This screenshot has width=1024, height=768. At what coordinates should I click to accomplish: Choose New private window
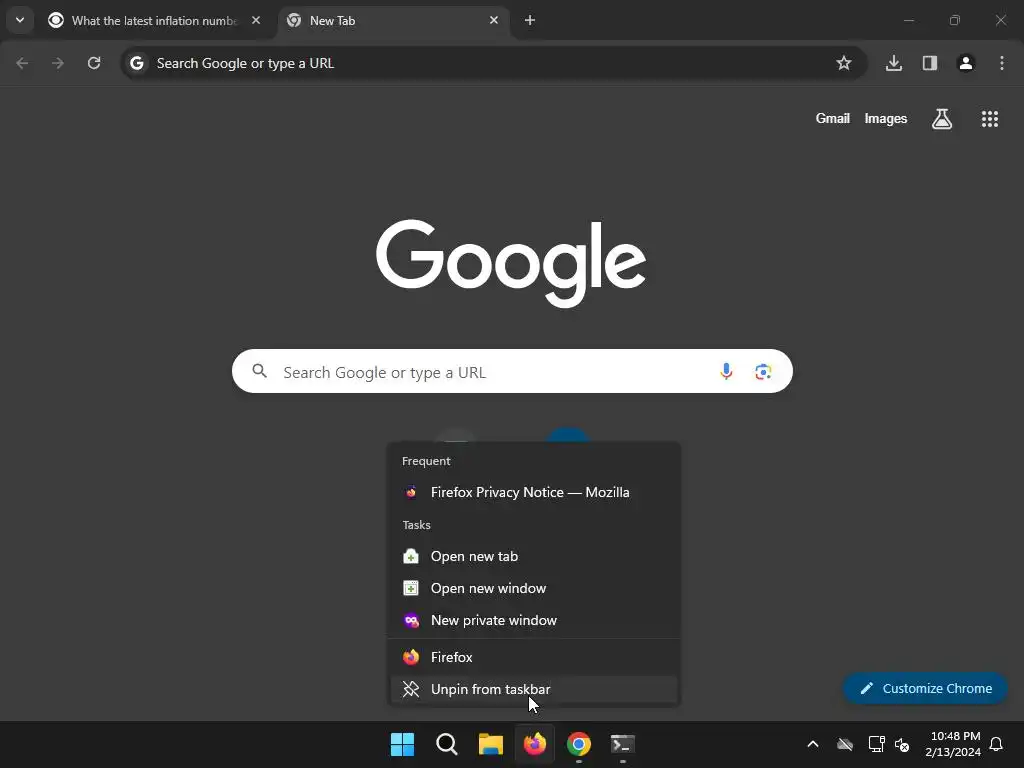534,620
